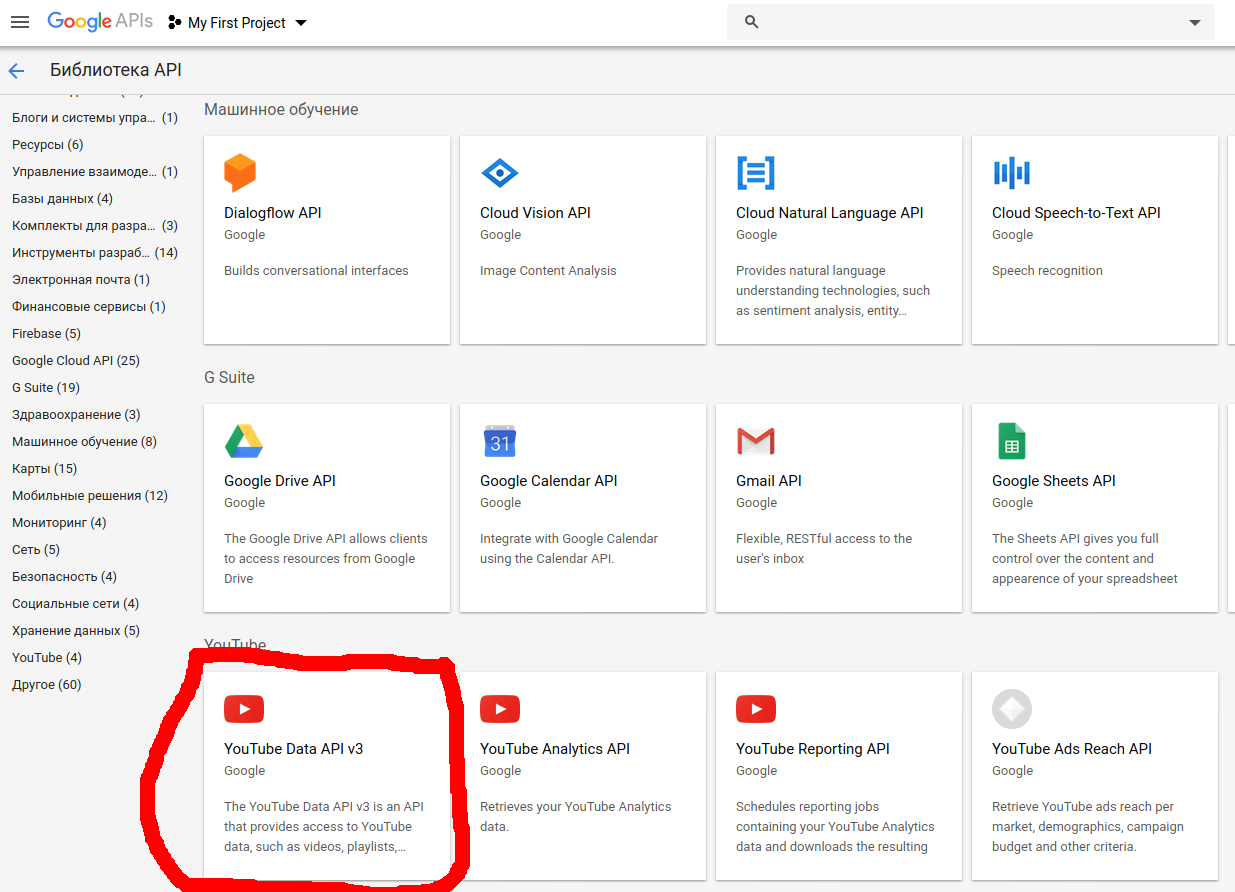Click the Google Sheets green icon

(1011, 441)
